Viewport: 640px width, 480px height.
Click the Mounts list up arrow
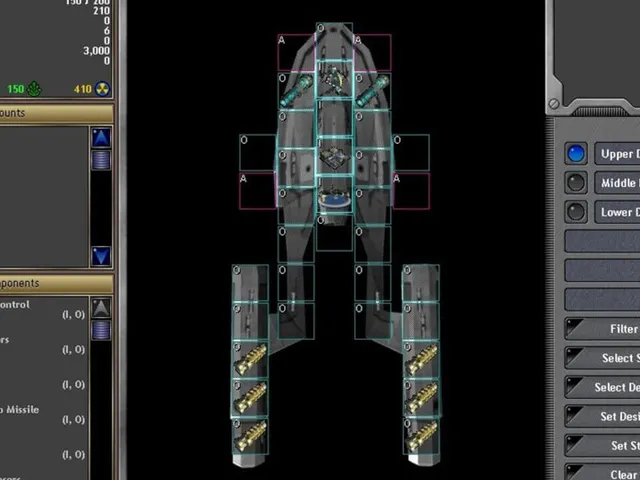pos(101,137)
